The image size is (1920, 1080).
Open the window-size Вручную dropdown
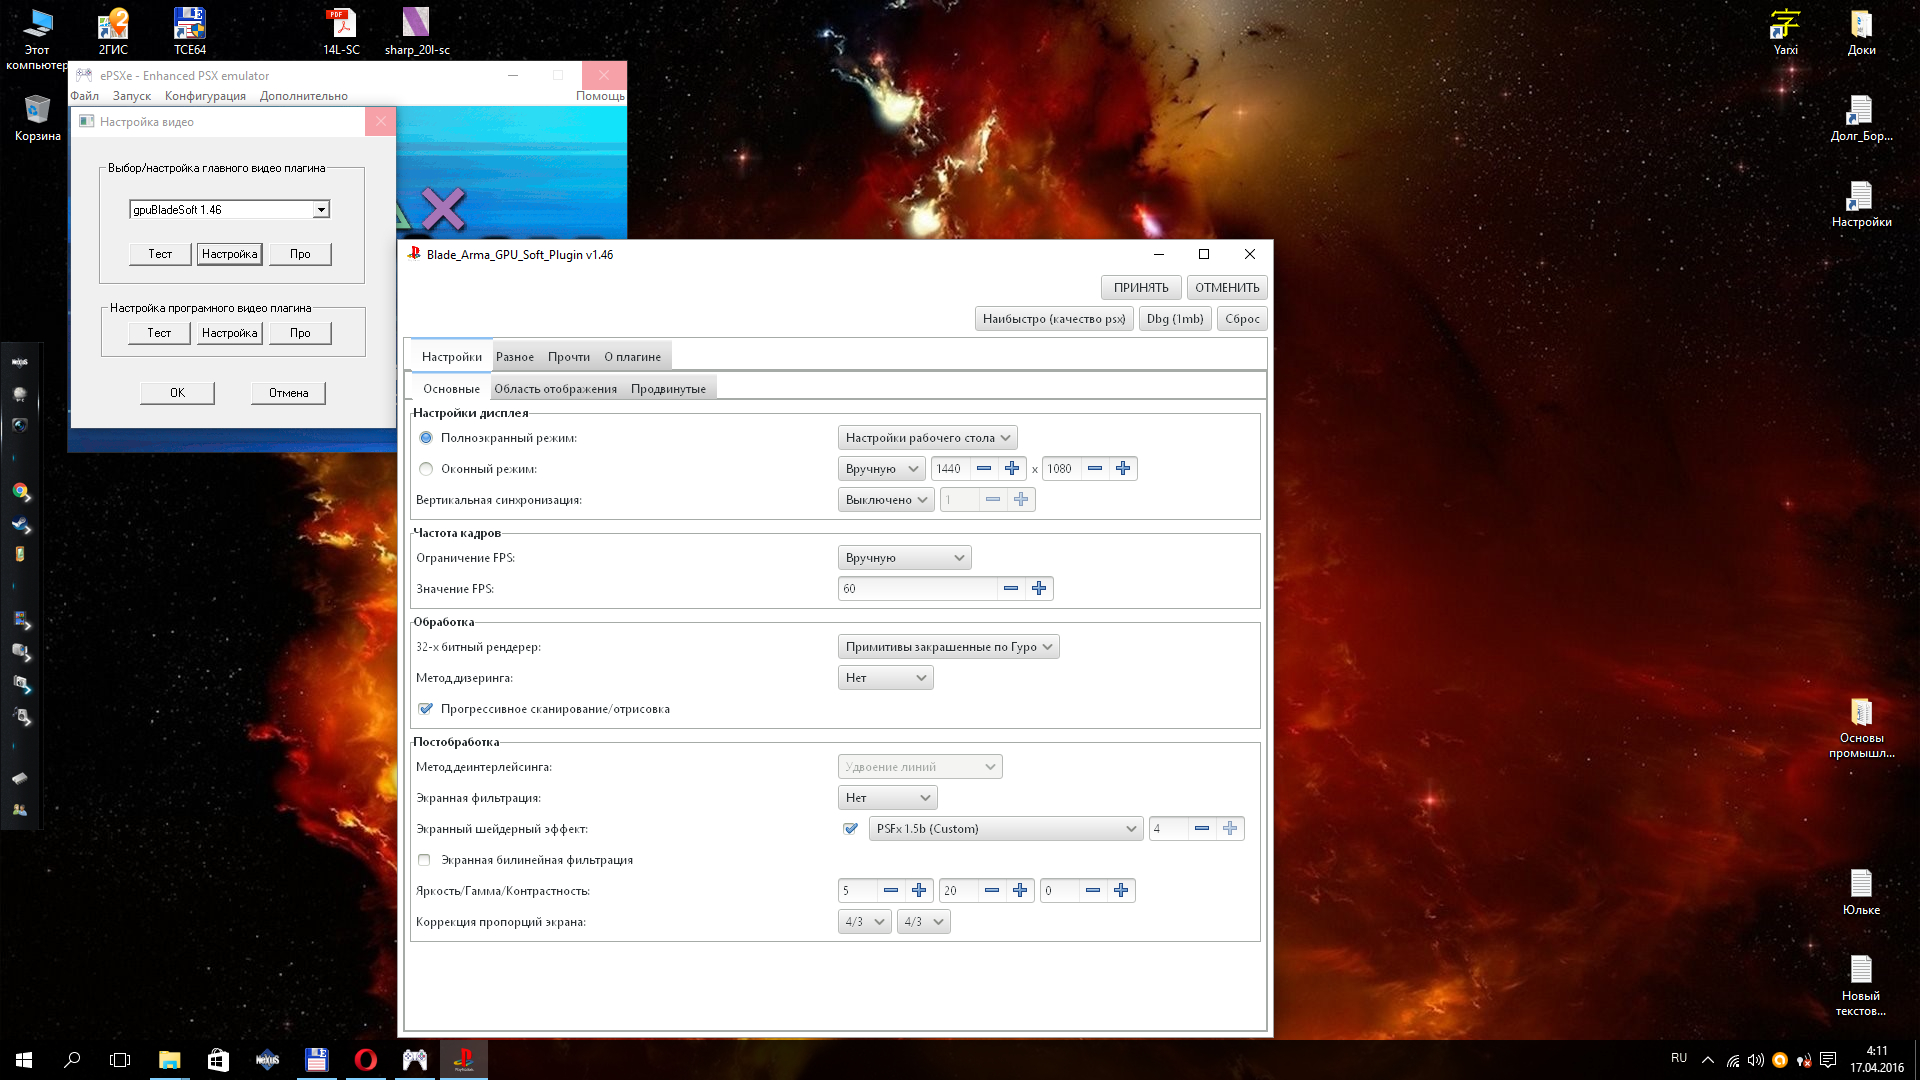coord(882,469)
